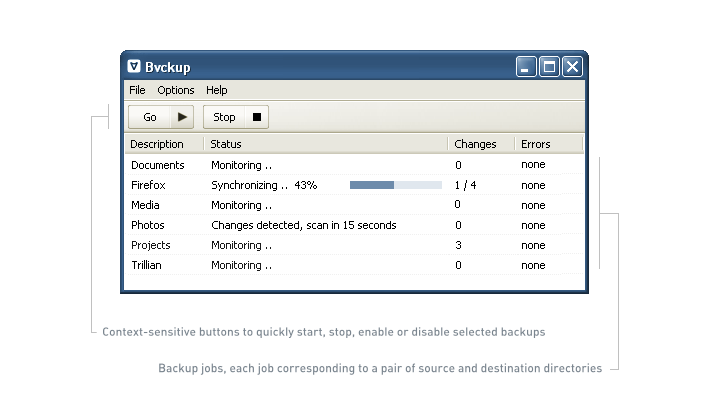709x400 pixels.
Task: Sort by the Description column header
Action: 158,144
